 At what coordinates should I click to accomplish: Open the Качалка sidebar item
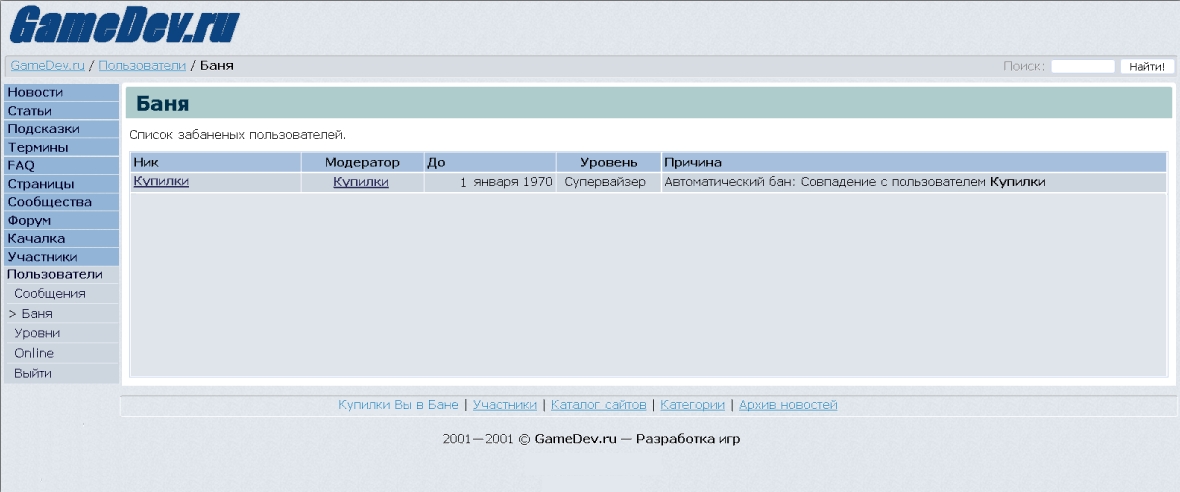(x=62, y=238)
